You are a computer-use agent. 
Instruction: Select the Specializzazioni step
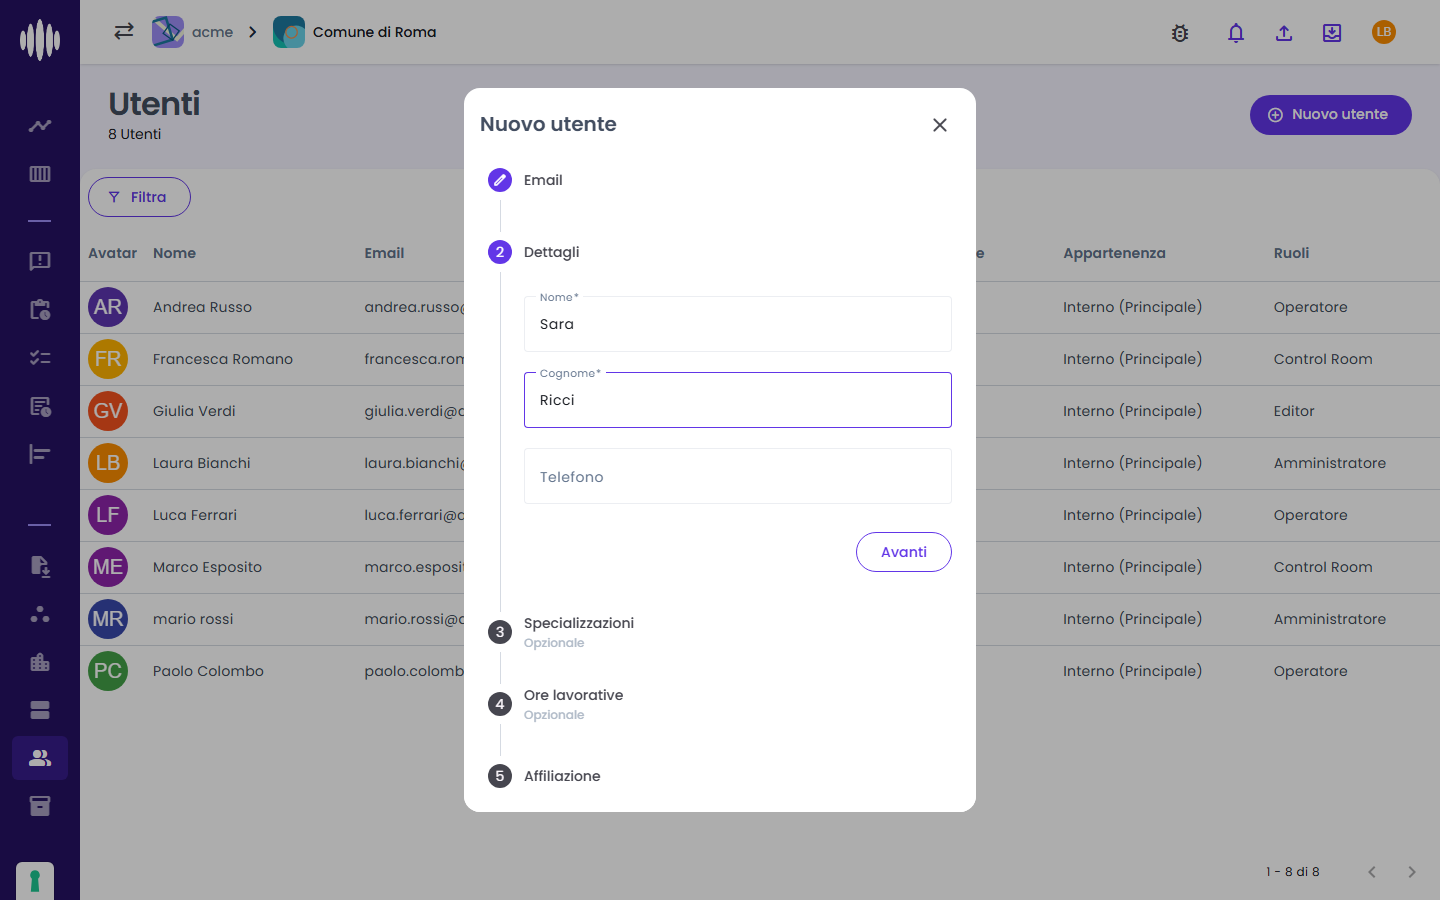pos(561,632)
